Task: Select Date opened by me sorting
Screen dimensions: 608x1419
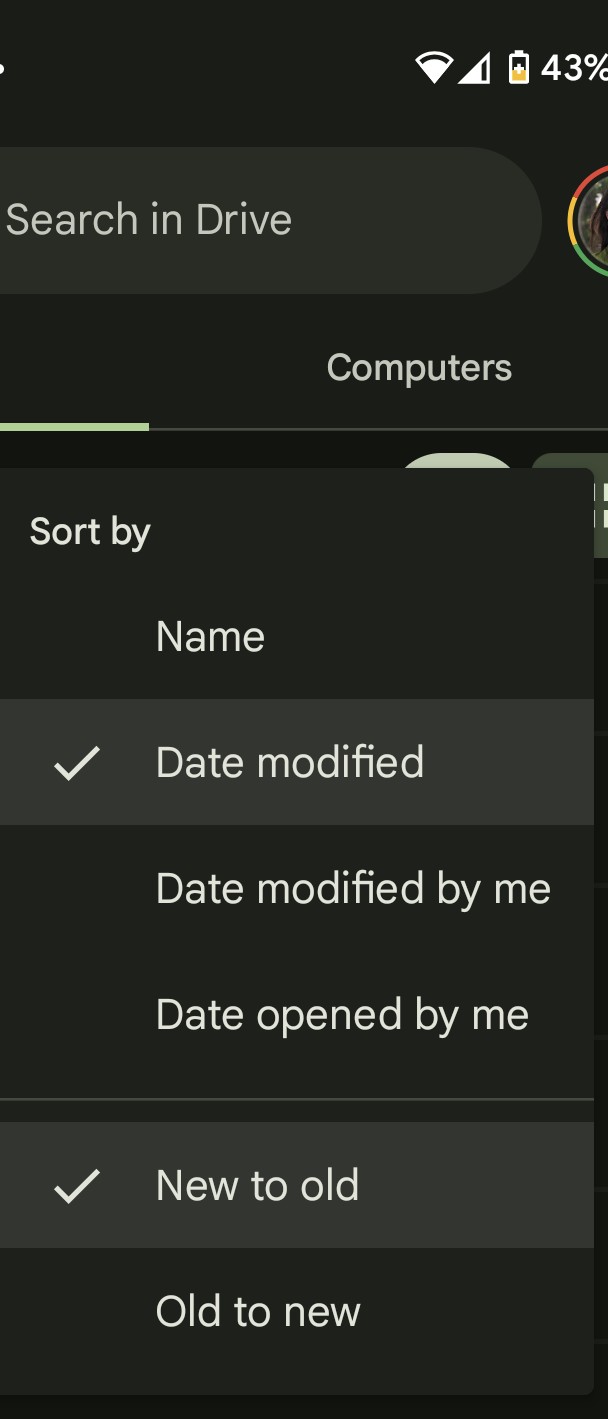Action: 342,1015
